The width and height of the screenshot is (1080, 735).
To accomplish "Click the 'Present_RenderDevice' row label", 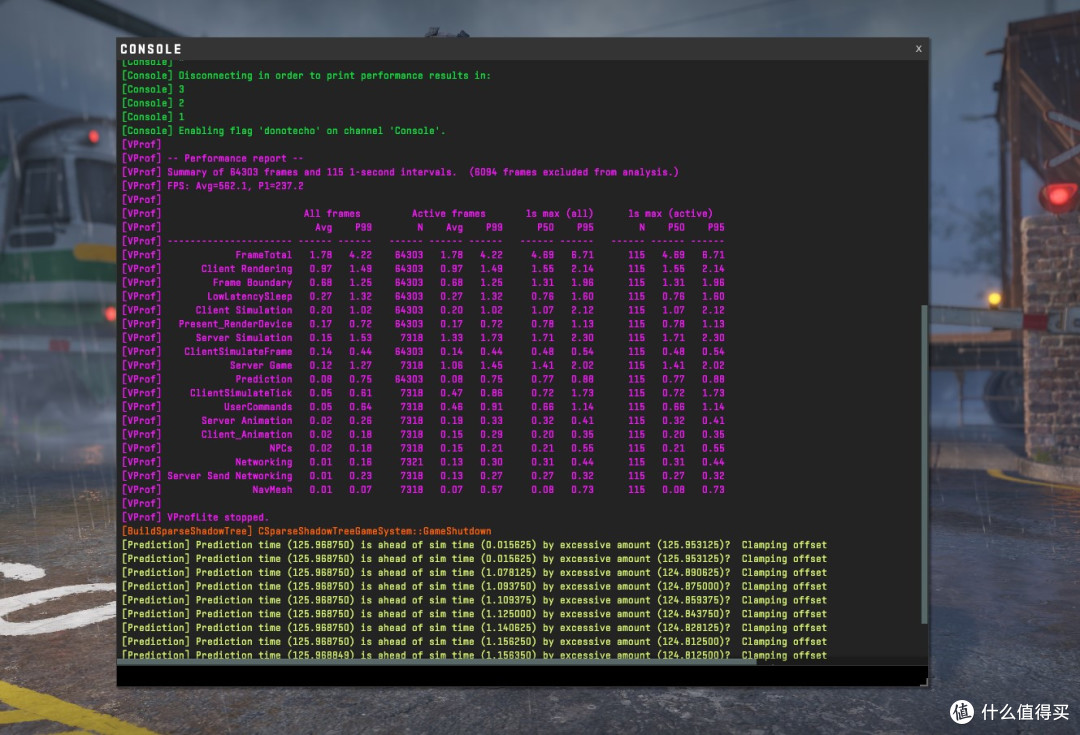I will point(236,324).
